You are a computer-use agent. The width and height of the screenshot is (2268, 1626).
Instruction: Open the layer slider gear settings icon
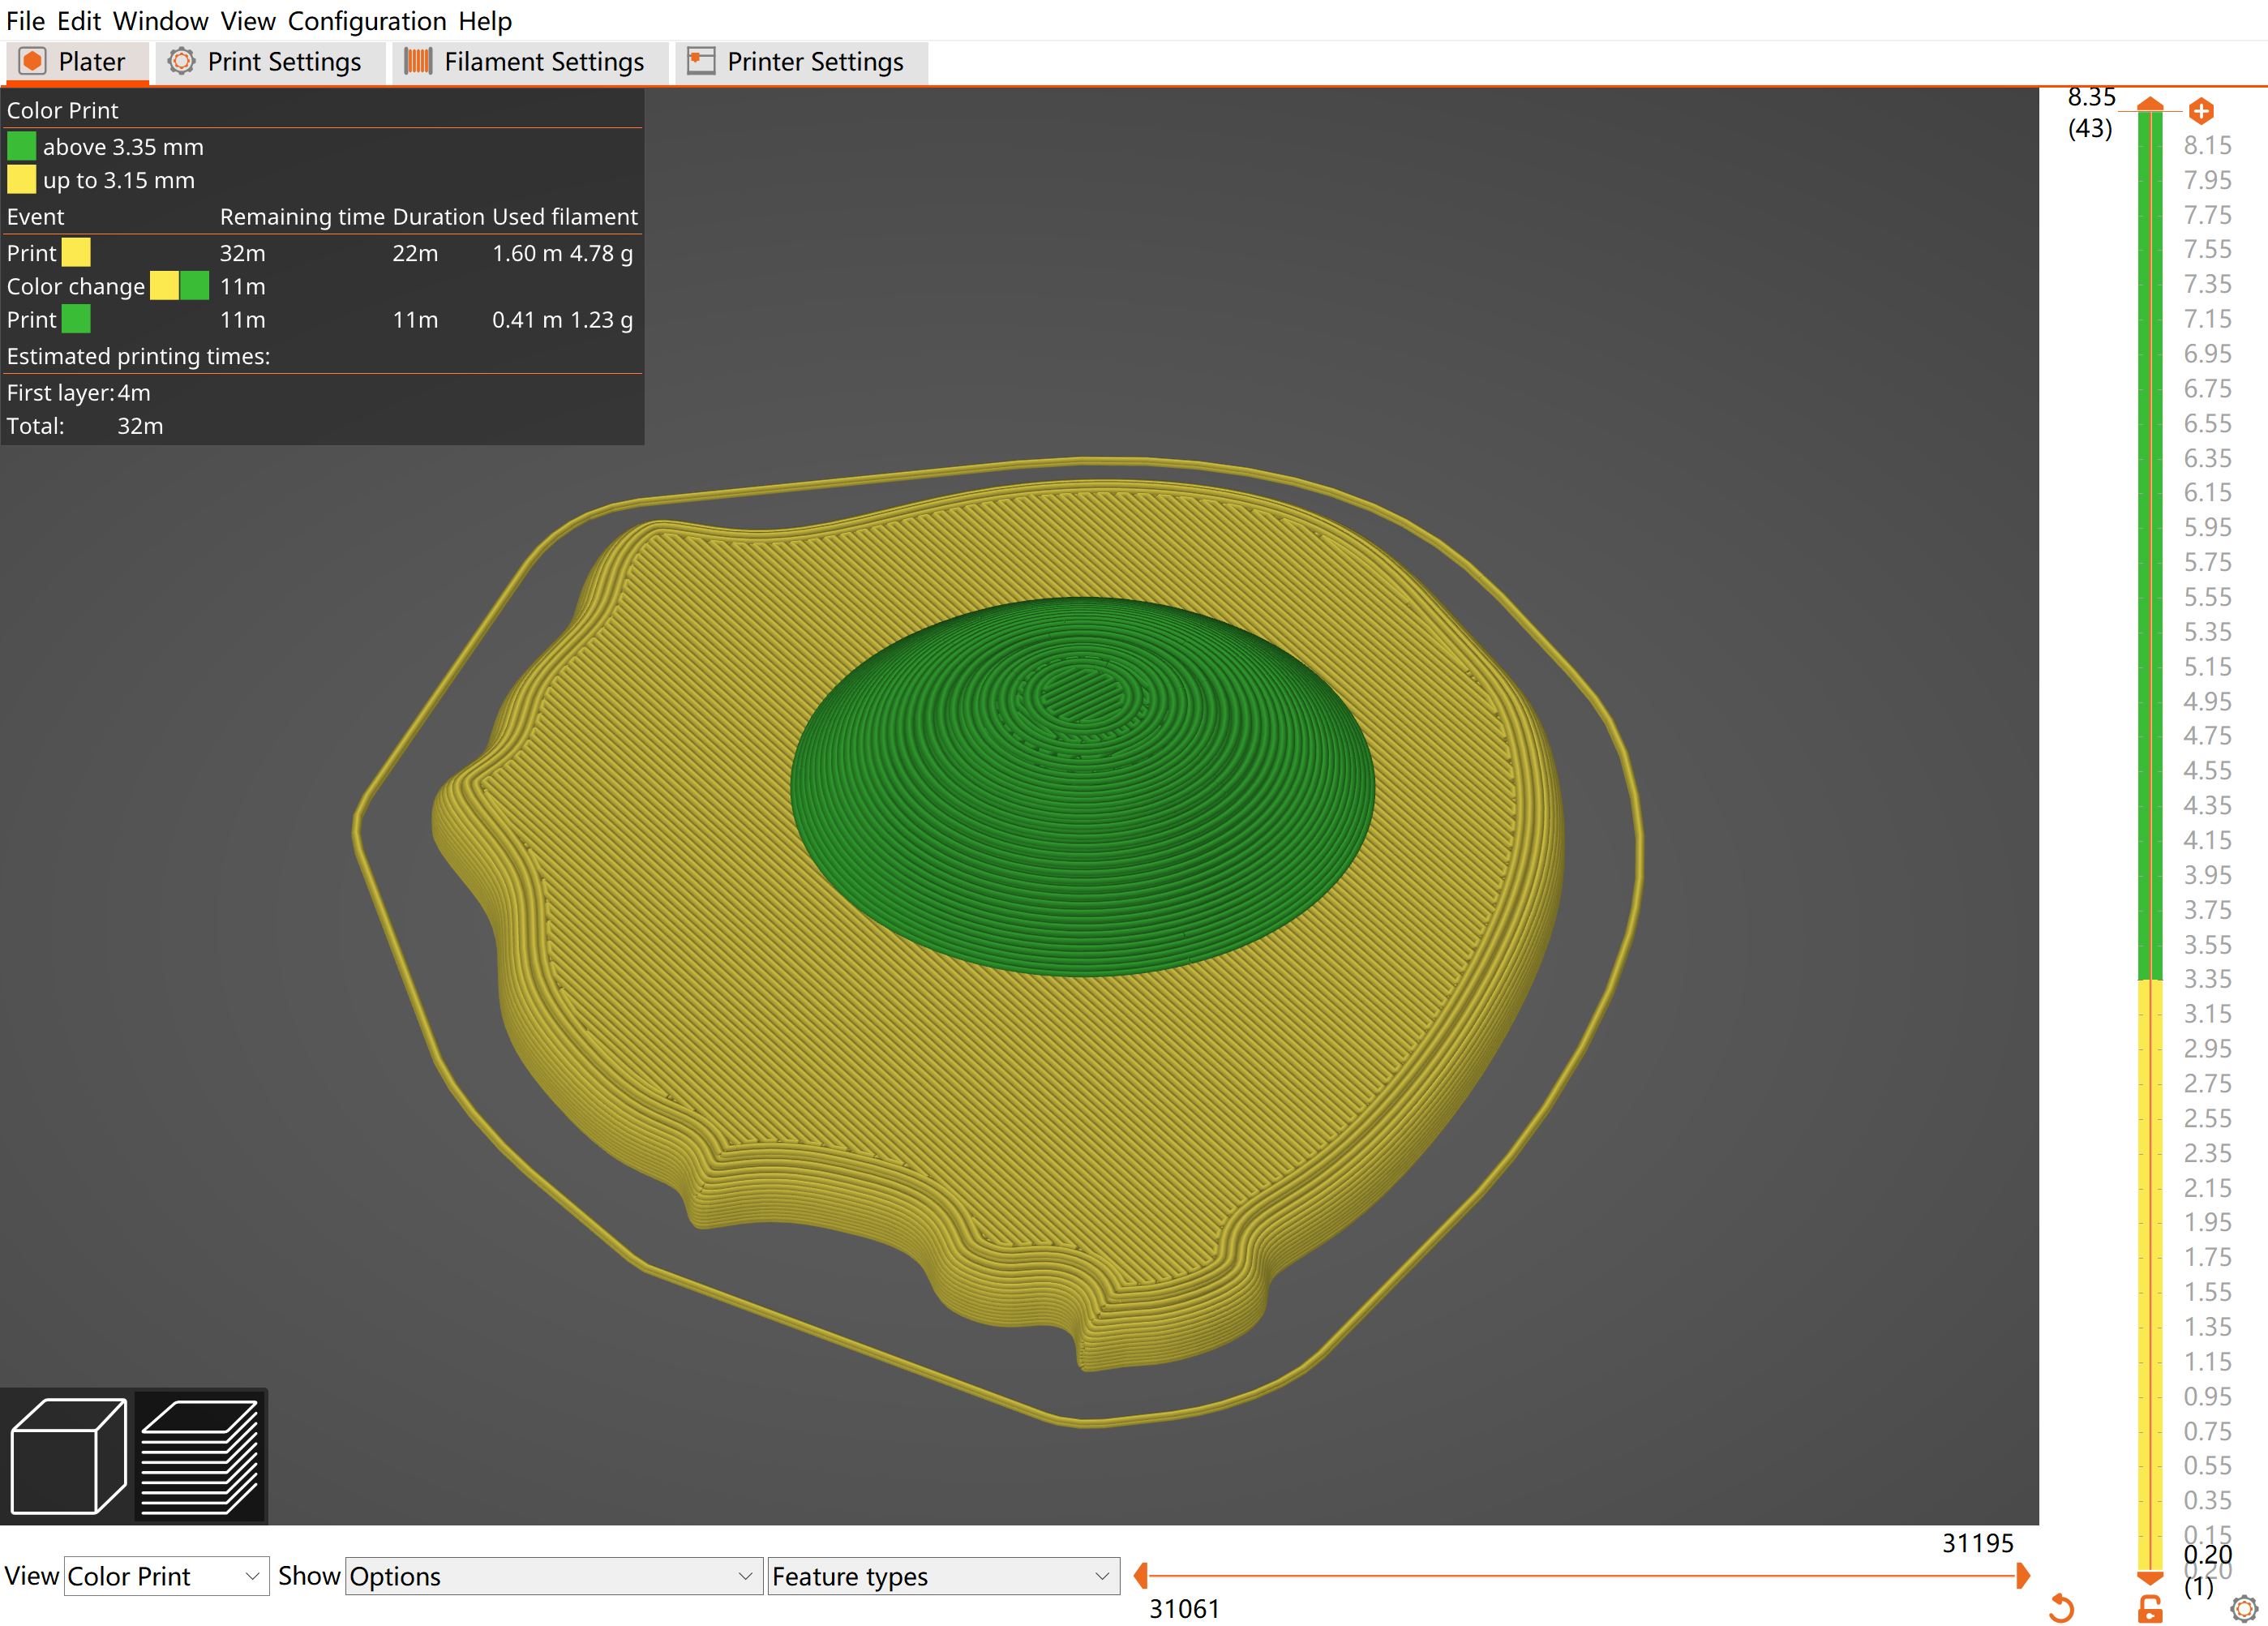coord(2244,1608)
